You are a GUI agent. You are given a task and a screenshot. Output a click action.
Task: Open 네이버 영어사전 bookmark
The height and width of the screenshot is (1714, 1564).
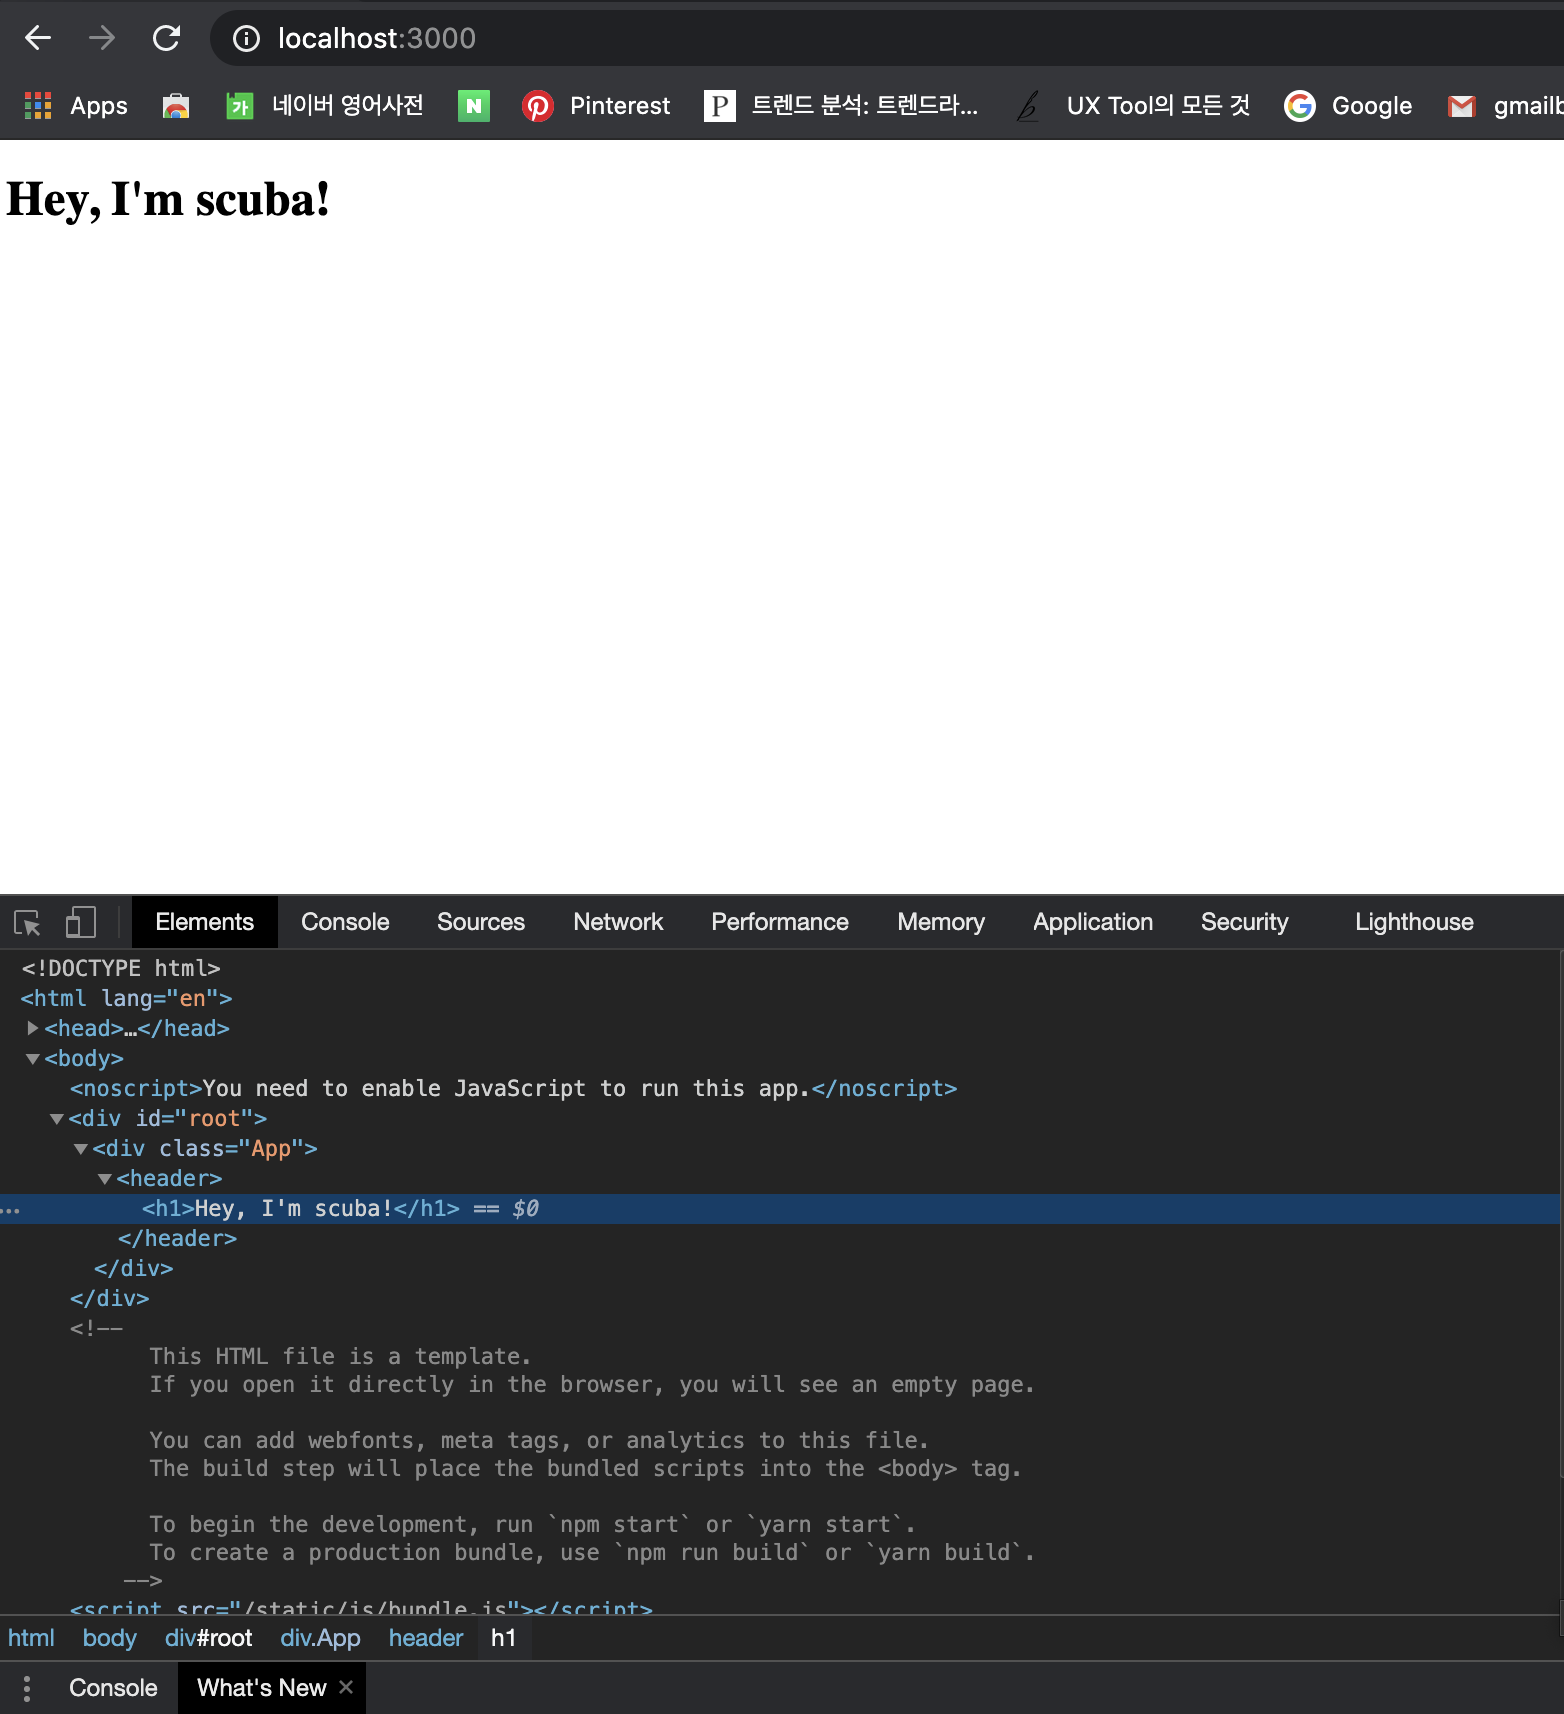(x=325, y=105)
